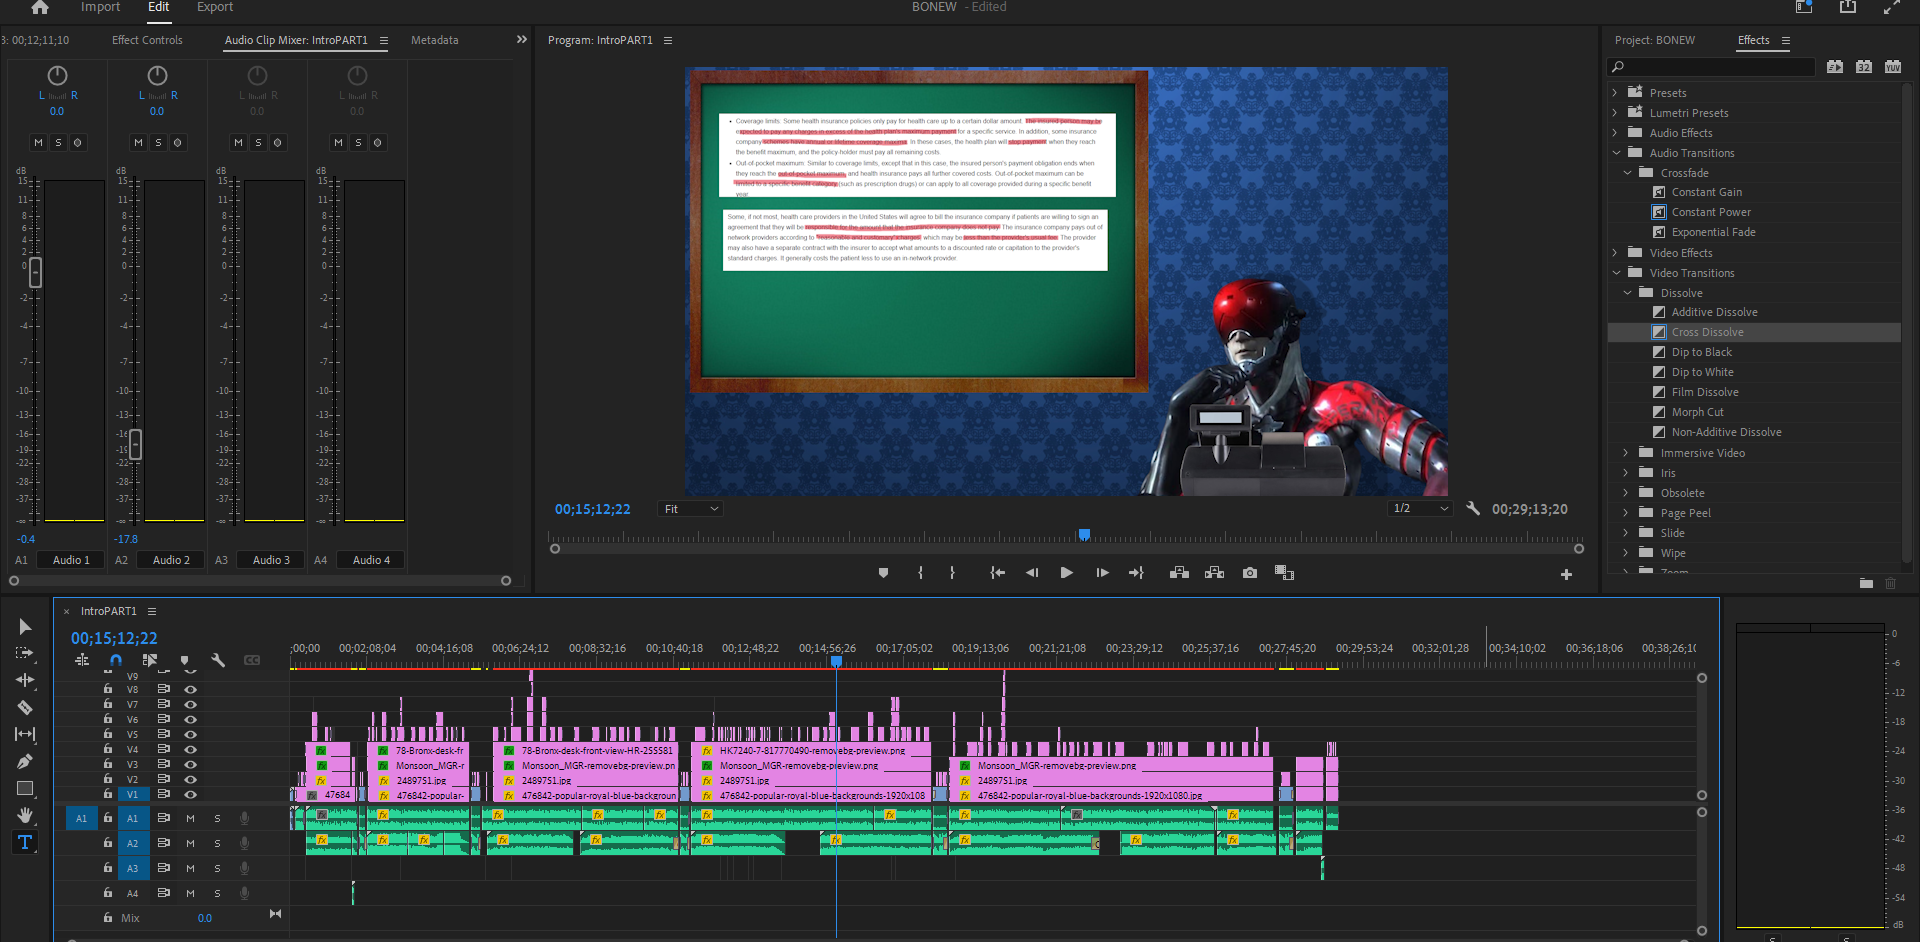Toggle timeline Snap magnet icon
This screenshot has height=942, width=1920.
pos(116,660)
